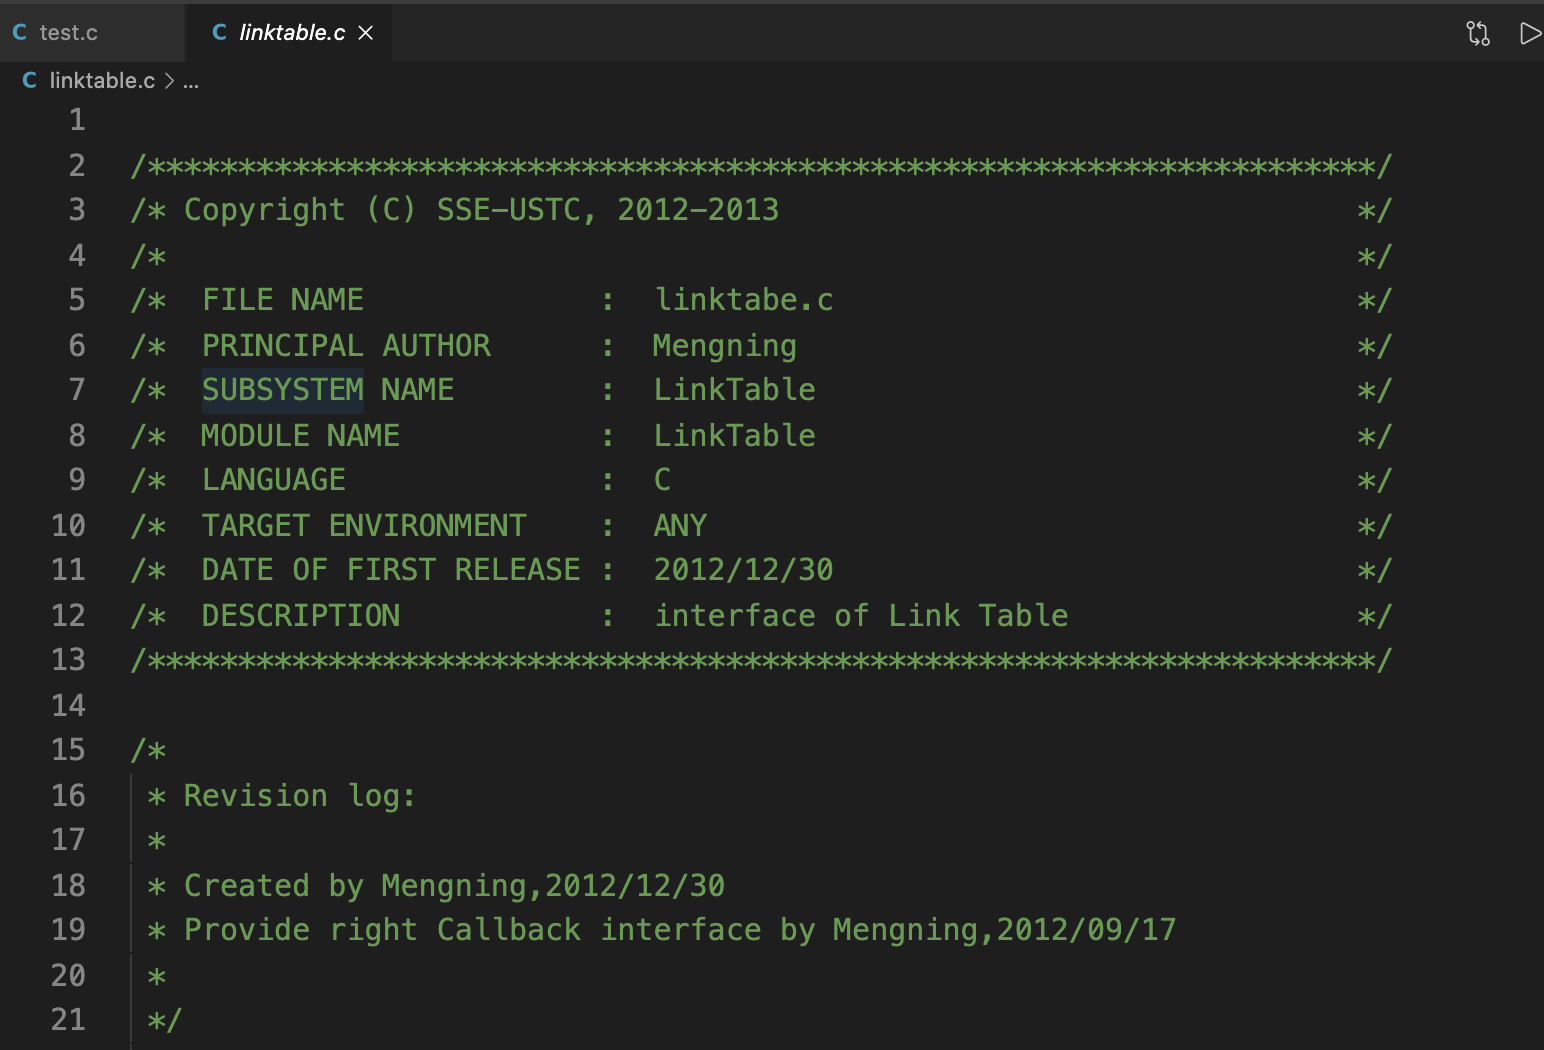The image size is (1544, 1050).
Task: Click the Revision log text
Action: point(299,796)
